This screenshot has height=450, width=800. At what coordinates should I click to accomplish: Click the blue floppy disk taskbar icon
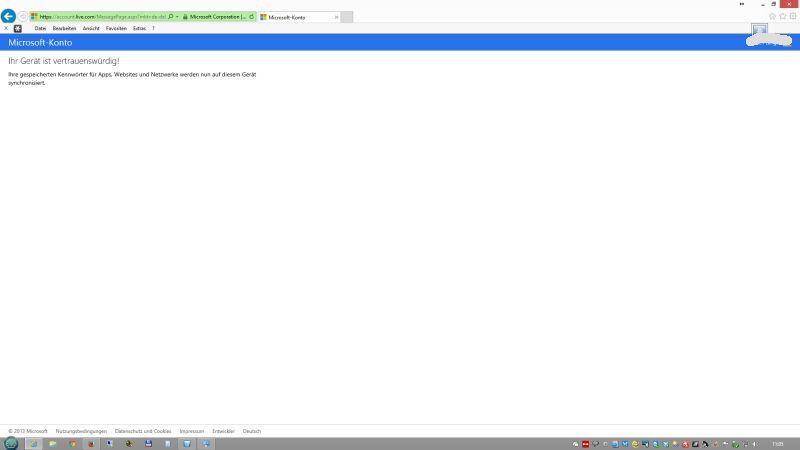pyautogui.click(x=148, y=443)
